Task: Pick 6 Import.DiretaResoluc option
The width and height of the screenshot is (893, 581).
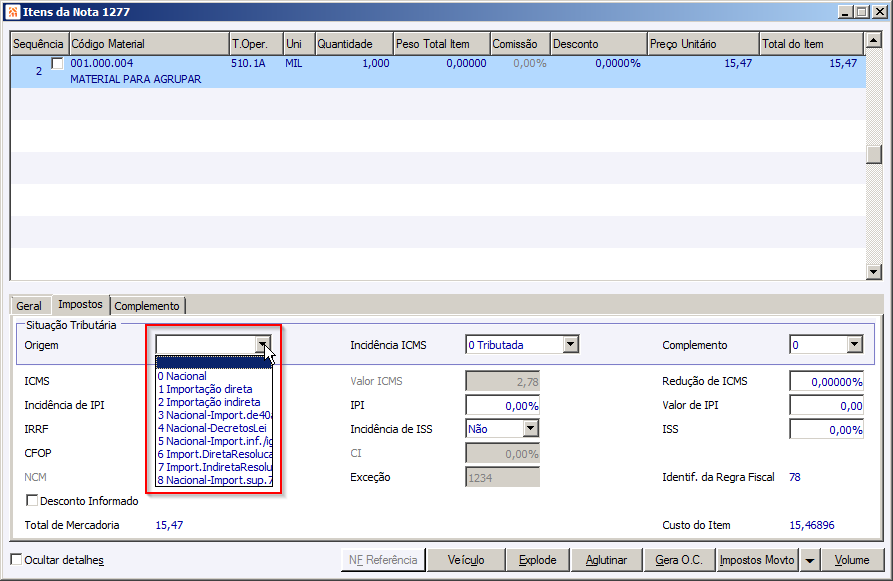Action: 214,455
